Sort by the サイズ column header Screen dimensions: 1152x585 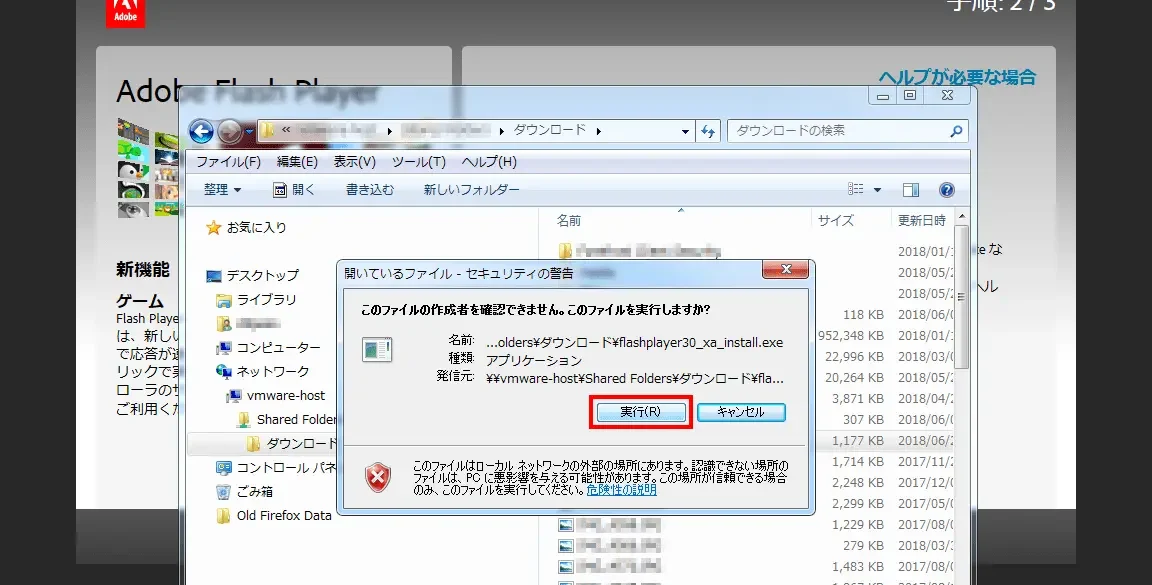(x=836, y=220)
